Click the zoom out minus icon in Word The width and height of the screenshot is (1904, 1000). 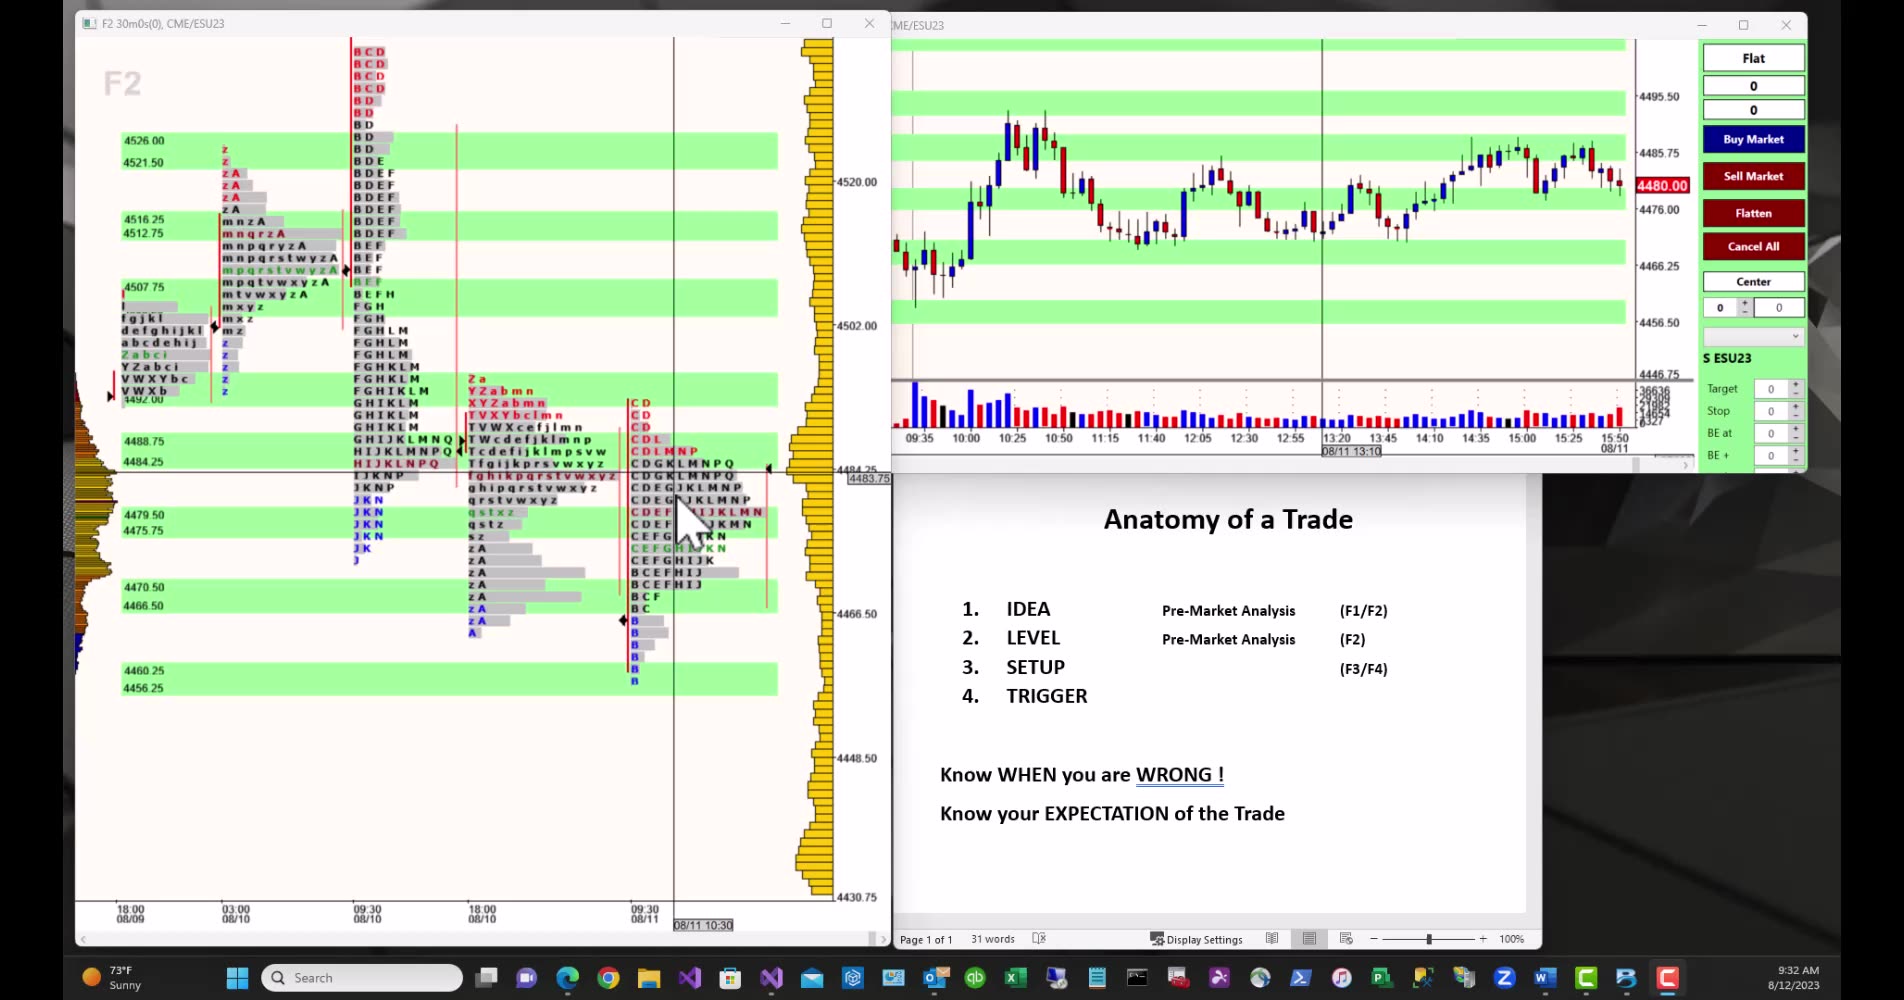[x=1375, y=938]
